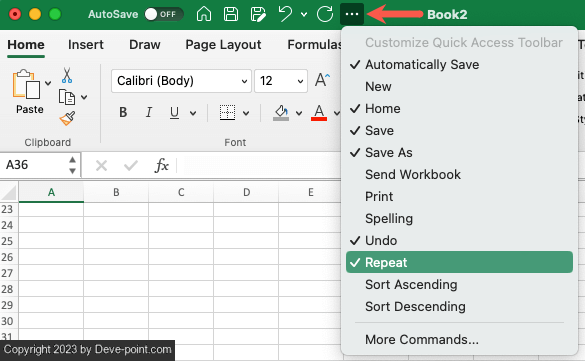Switch to the Home ribbon tab

coord(26,45)
